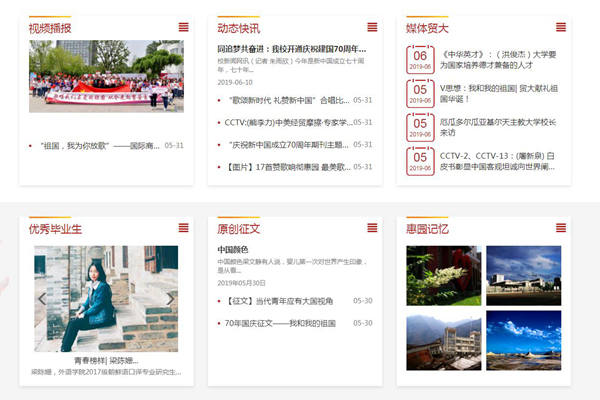Image resolution: width=600 pixels, height=400 pixels.
Task: Open the menu icon beside 原创征文
Action: [x=372, y=228]
